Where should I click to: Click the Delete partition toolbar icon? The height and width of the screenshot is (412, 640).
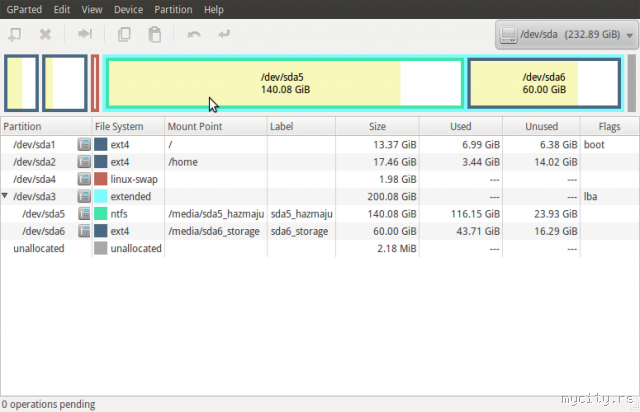click(45, 34)
